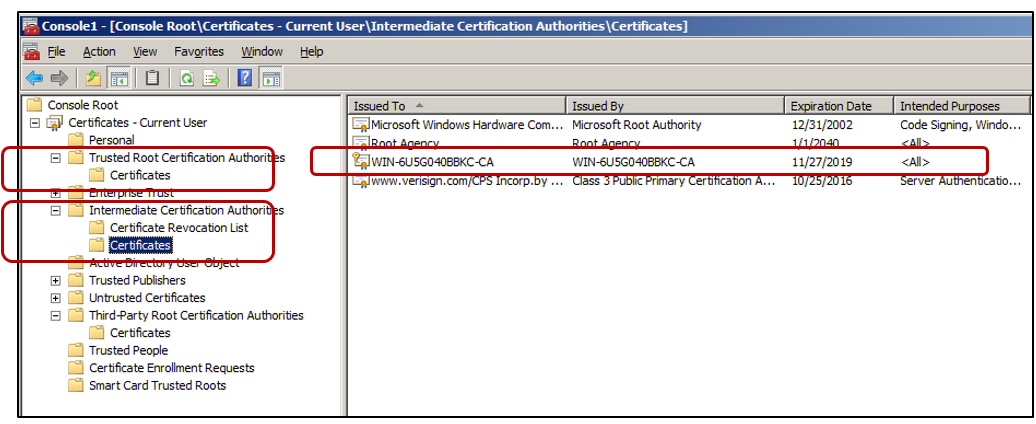Collapse Third-Party Root Certification Authorities node
The width and height of the screenshot is (1036, 424).
coord(56,316)
